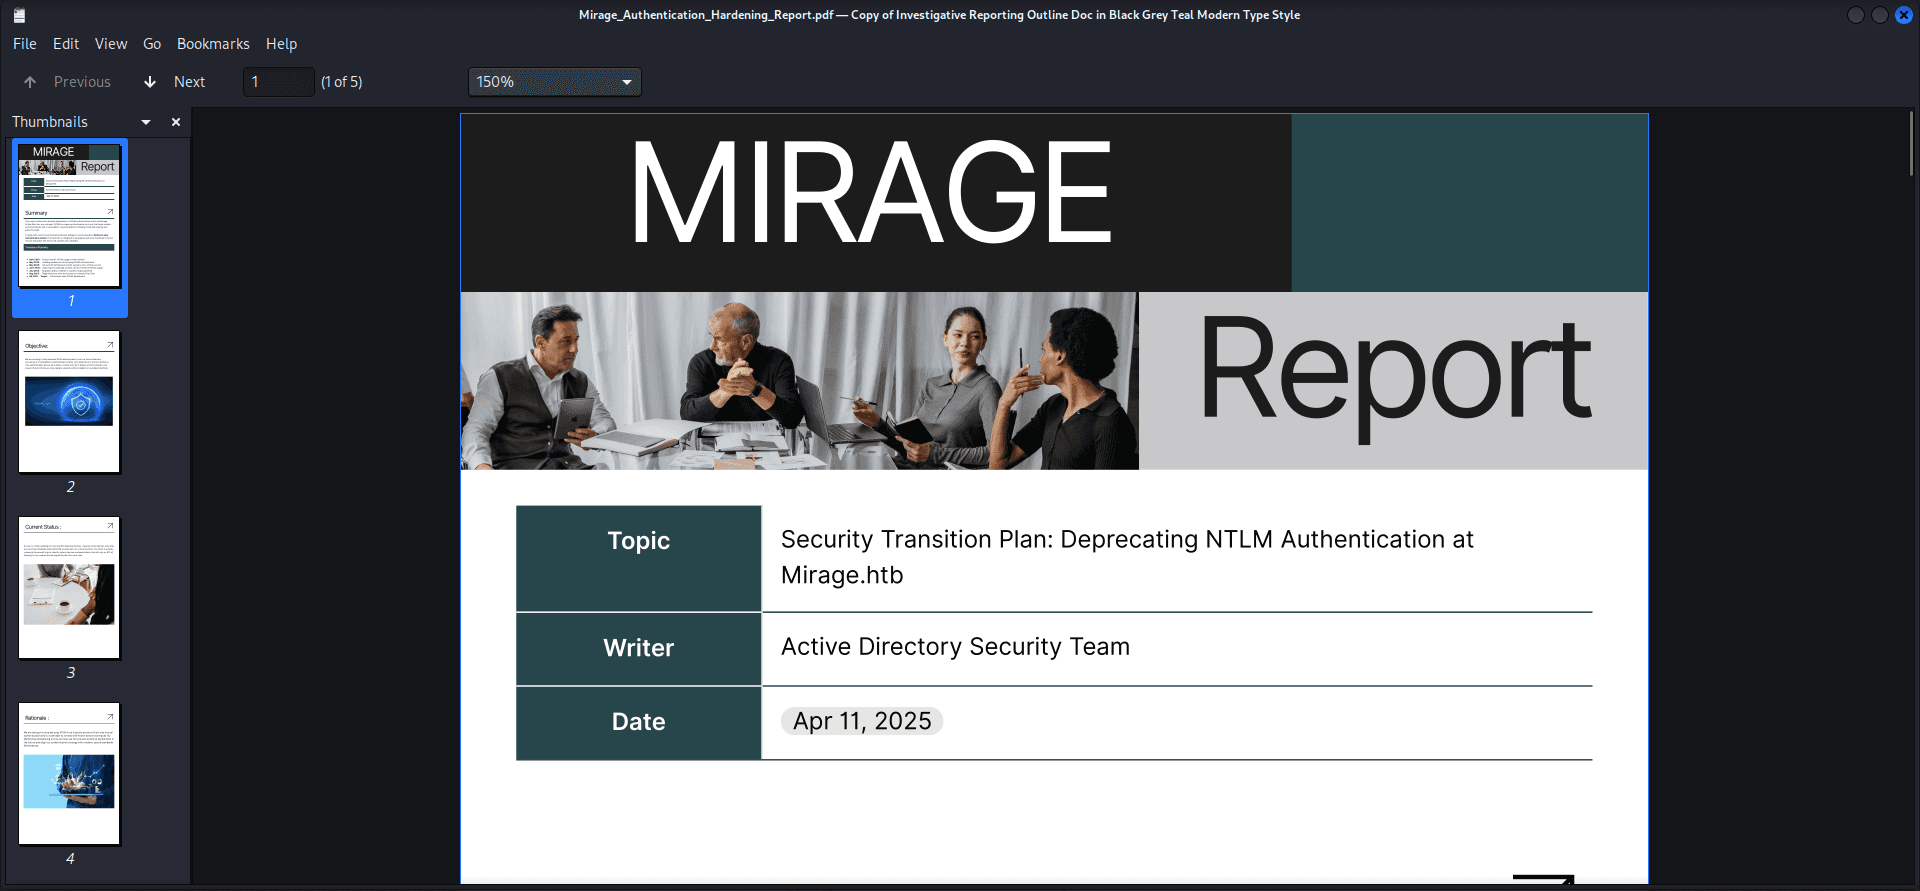1920x891 pixels.
Task: Click the page number input field
Action: [279, 82]
